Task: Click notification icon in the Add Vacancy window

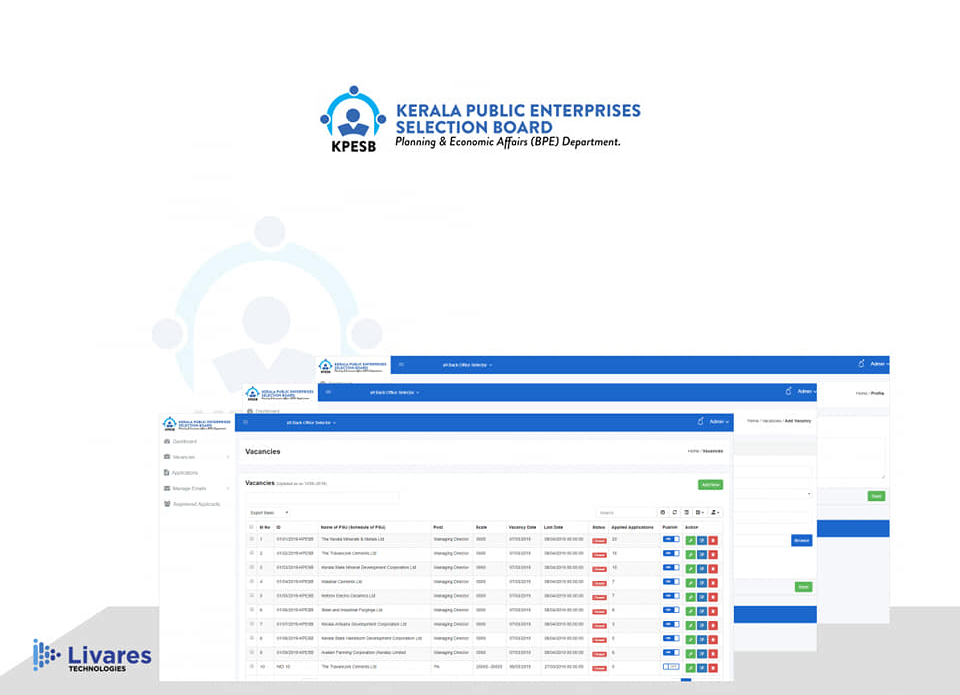Action: (789, 391)
